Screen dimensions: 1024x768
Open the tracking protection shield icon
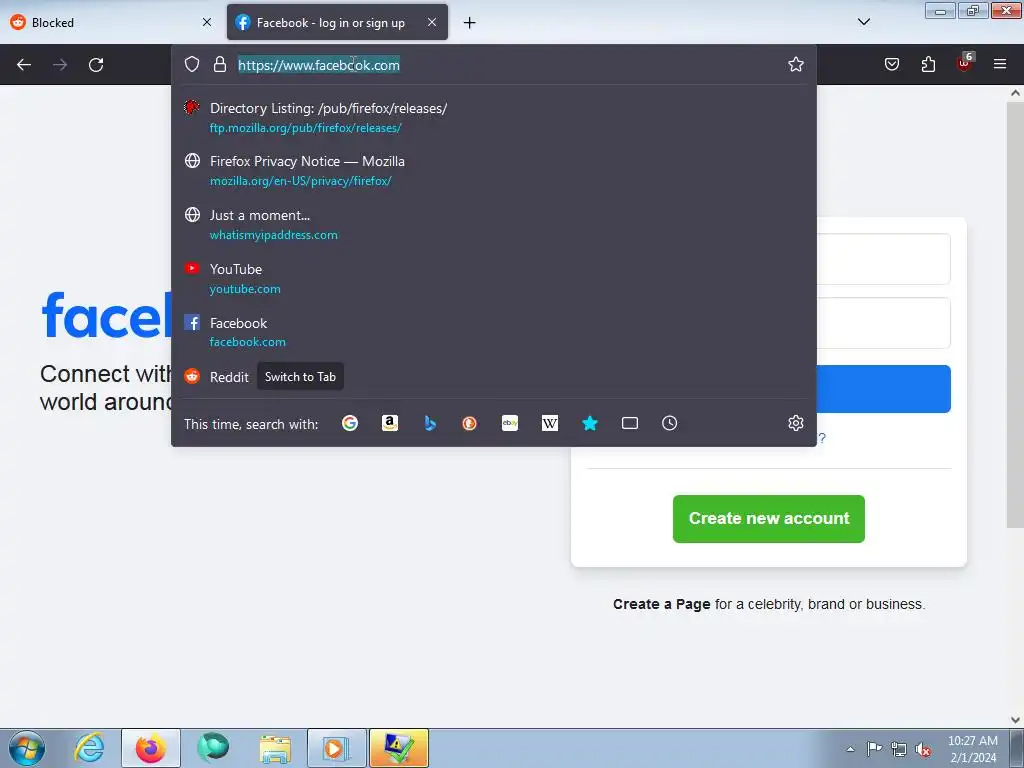click(191, 64)
